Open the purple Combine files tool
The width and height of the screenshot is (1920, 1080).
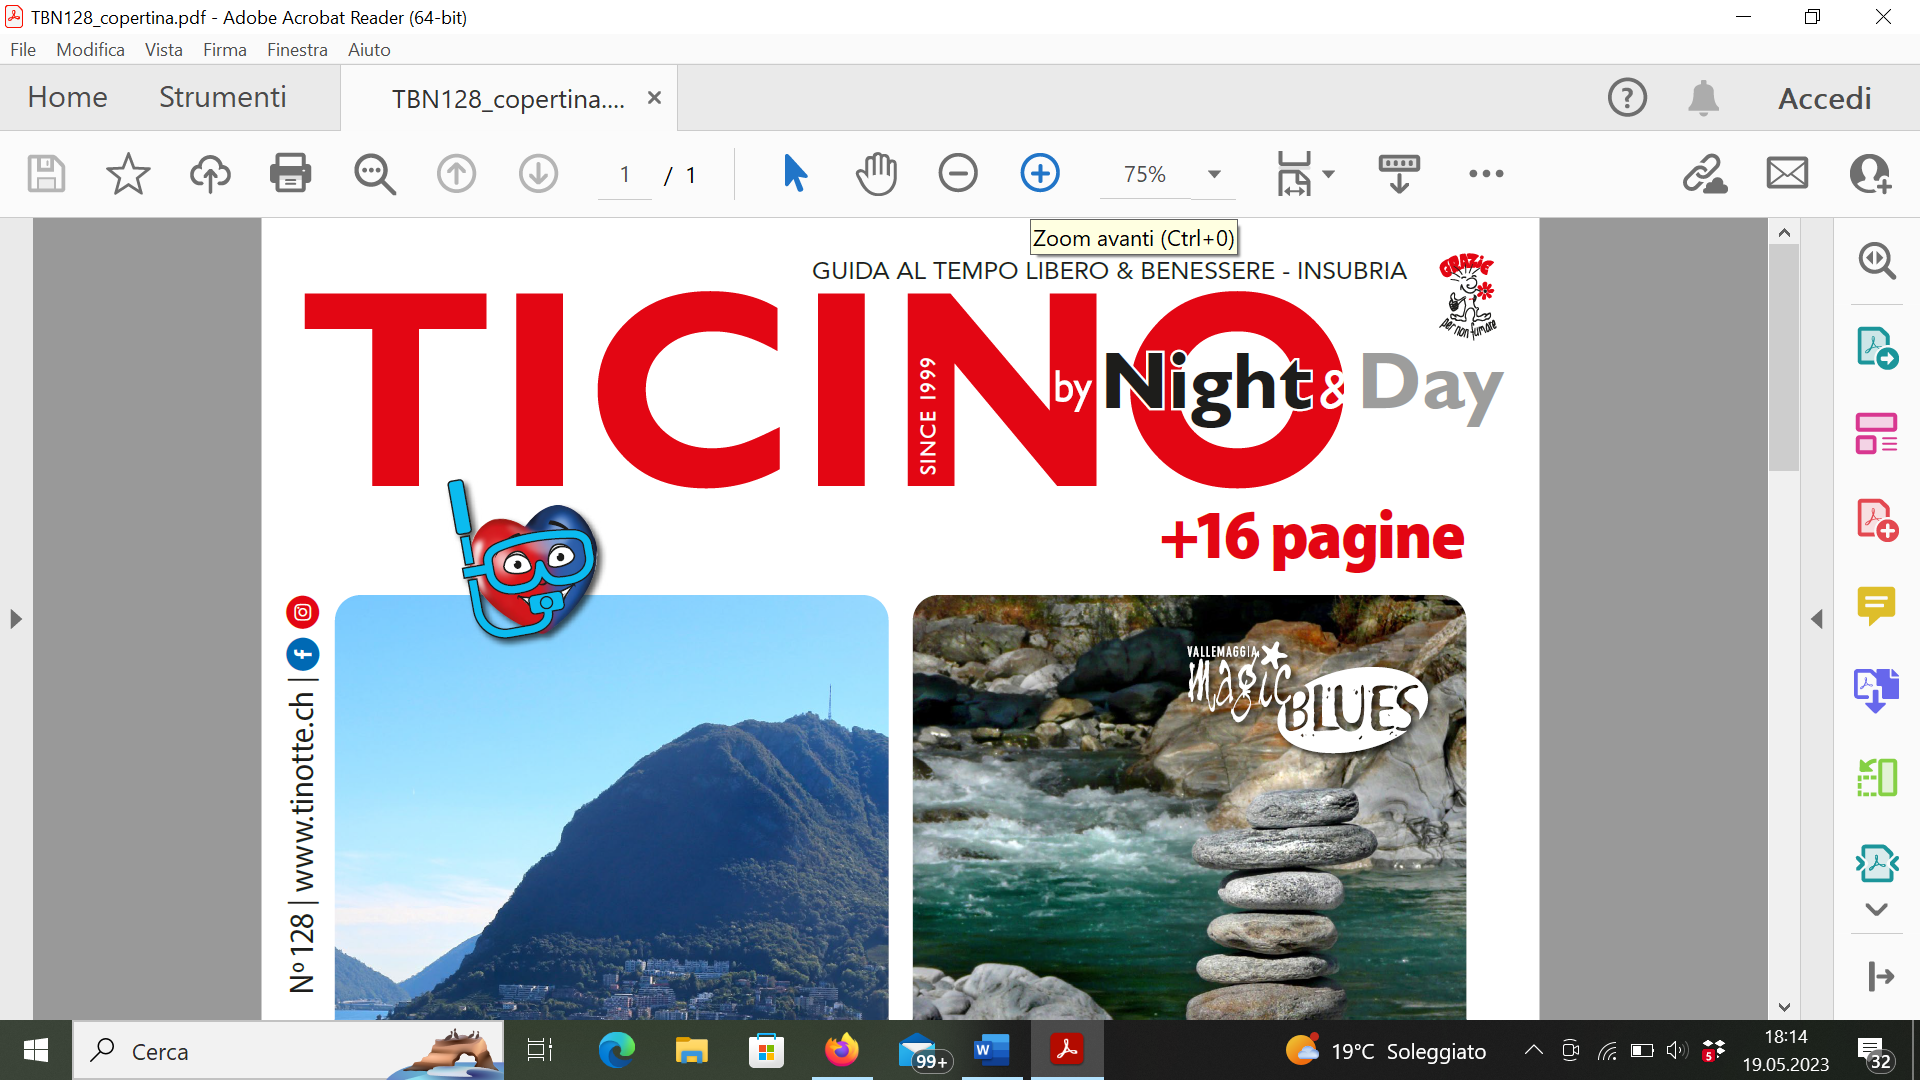pos(1876,691)
